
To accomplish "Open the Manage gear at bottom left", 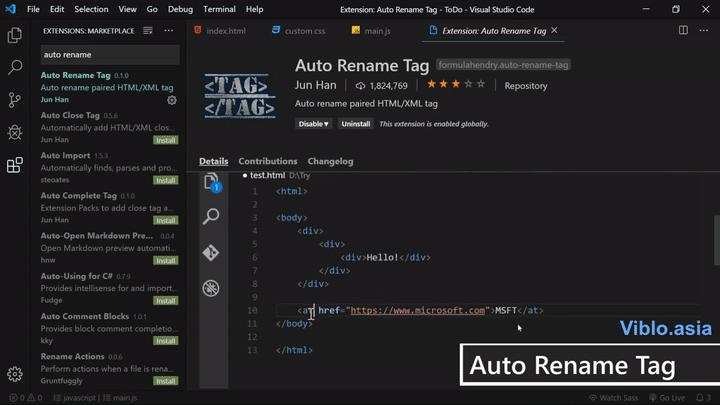I will click(x=15, y=374).
